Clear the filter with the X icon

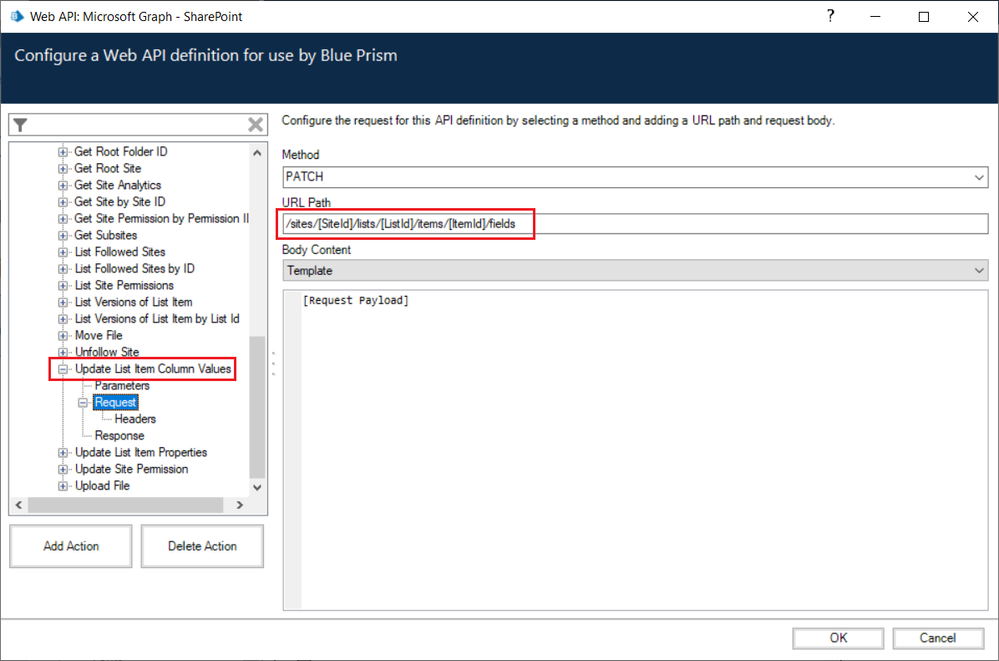tap(255, 124)
